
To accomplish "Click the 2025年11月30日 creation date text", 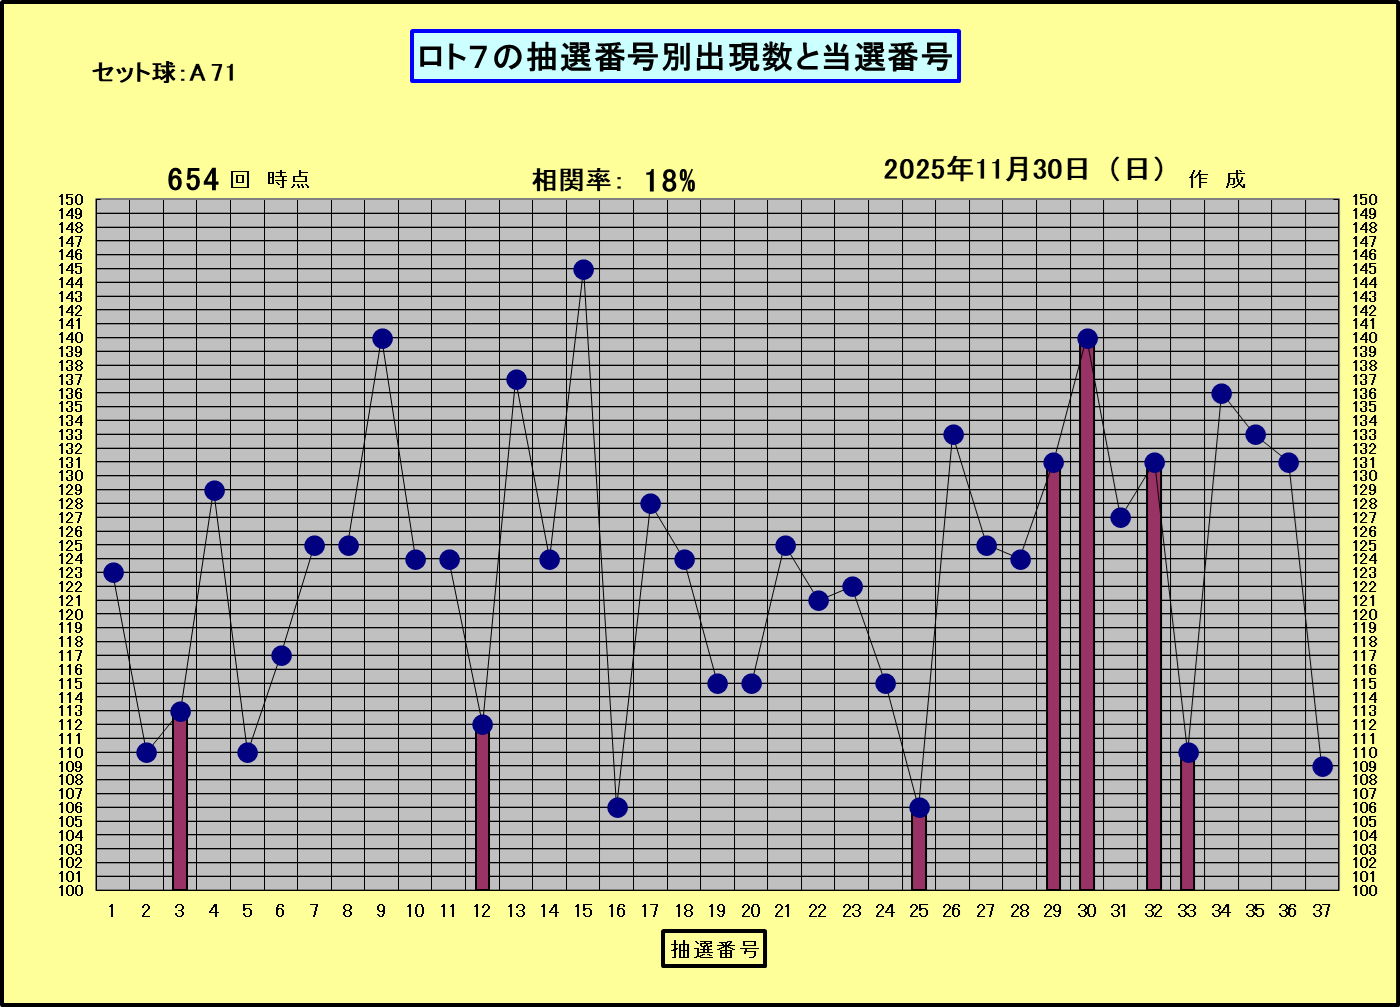I will [1025, 169].
